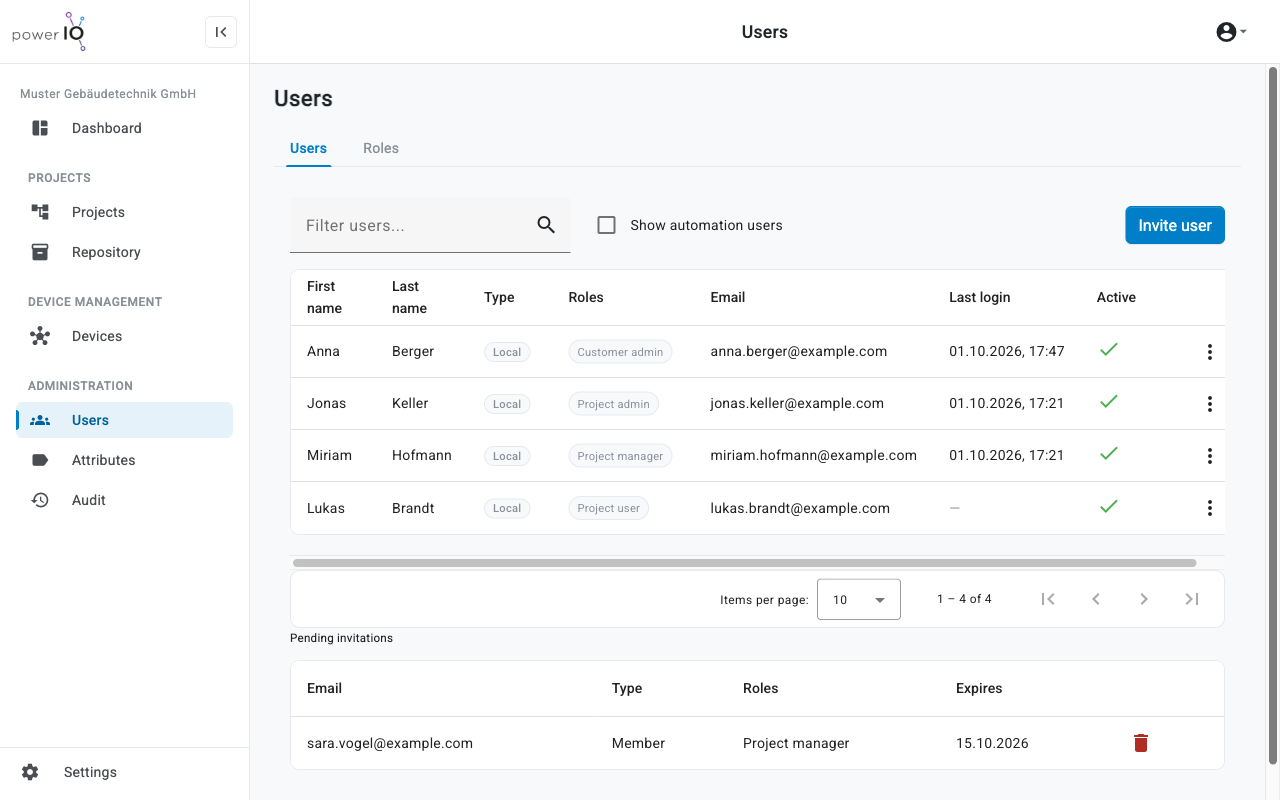Image resolution: width=1280 pixels, height=800 pixels.
Task: Delete the sara.vogel pending invitation
Action: 1141,743
